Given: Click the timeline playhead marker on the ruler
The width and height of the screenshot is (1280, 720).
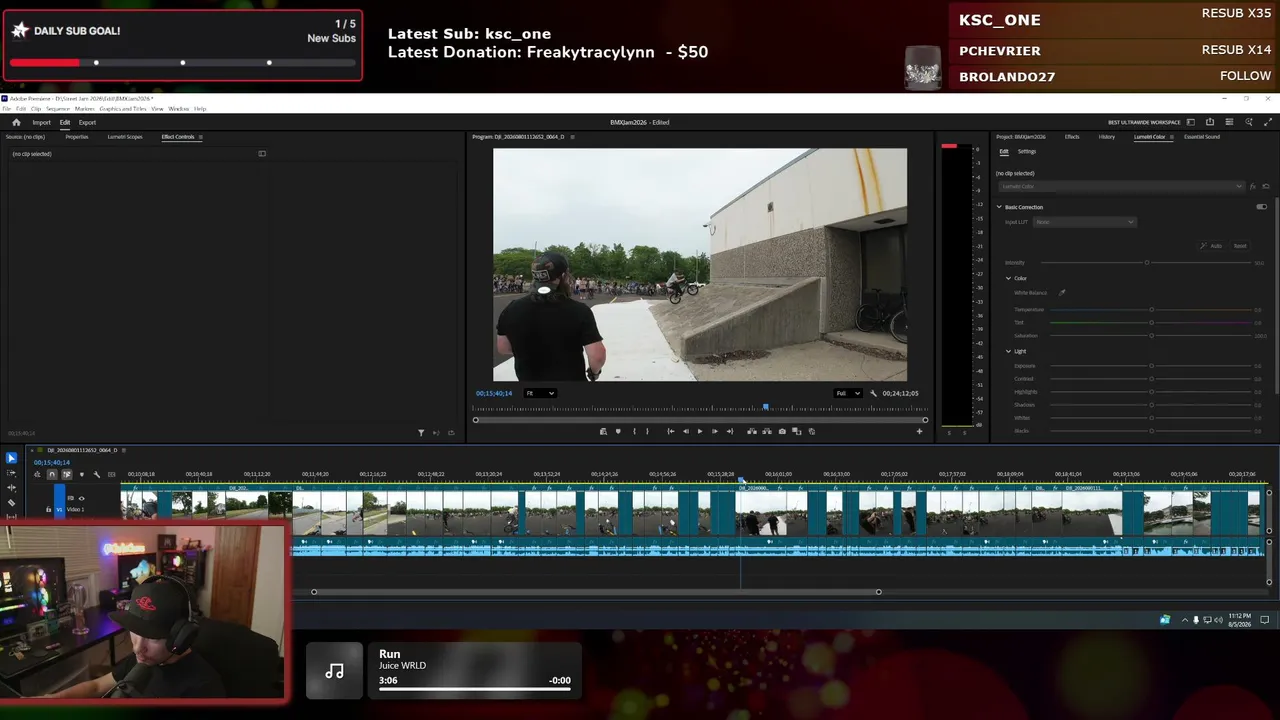Looking at the screenshot, I should (741, 480).
